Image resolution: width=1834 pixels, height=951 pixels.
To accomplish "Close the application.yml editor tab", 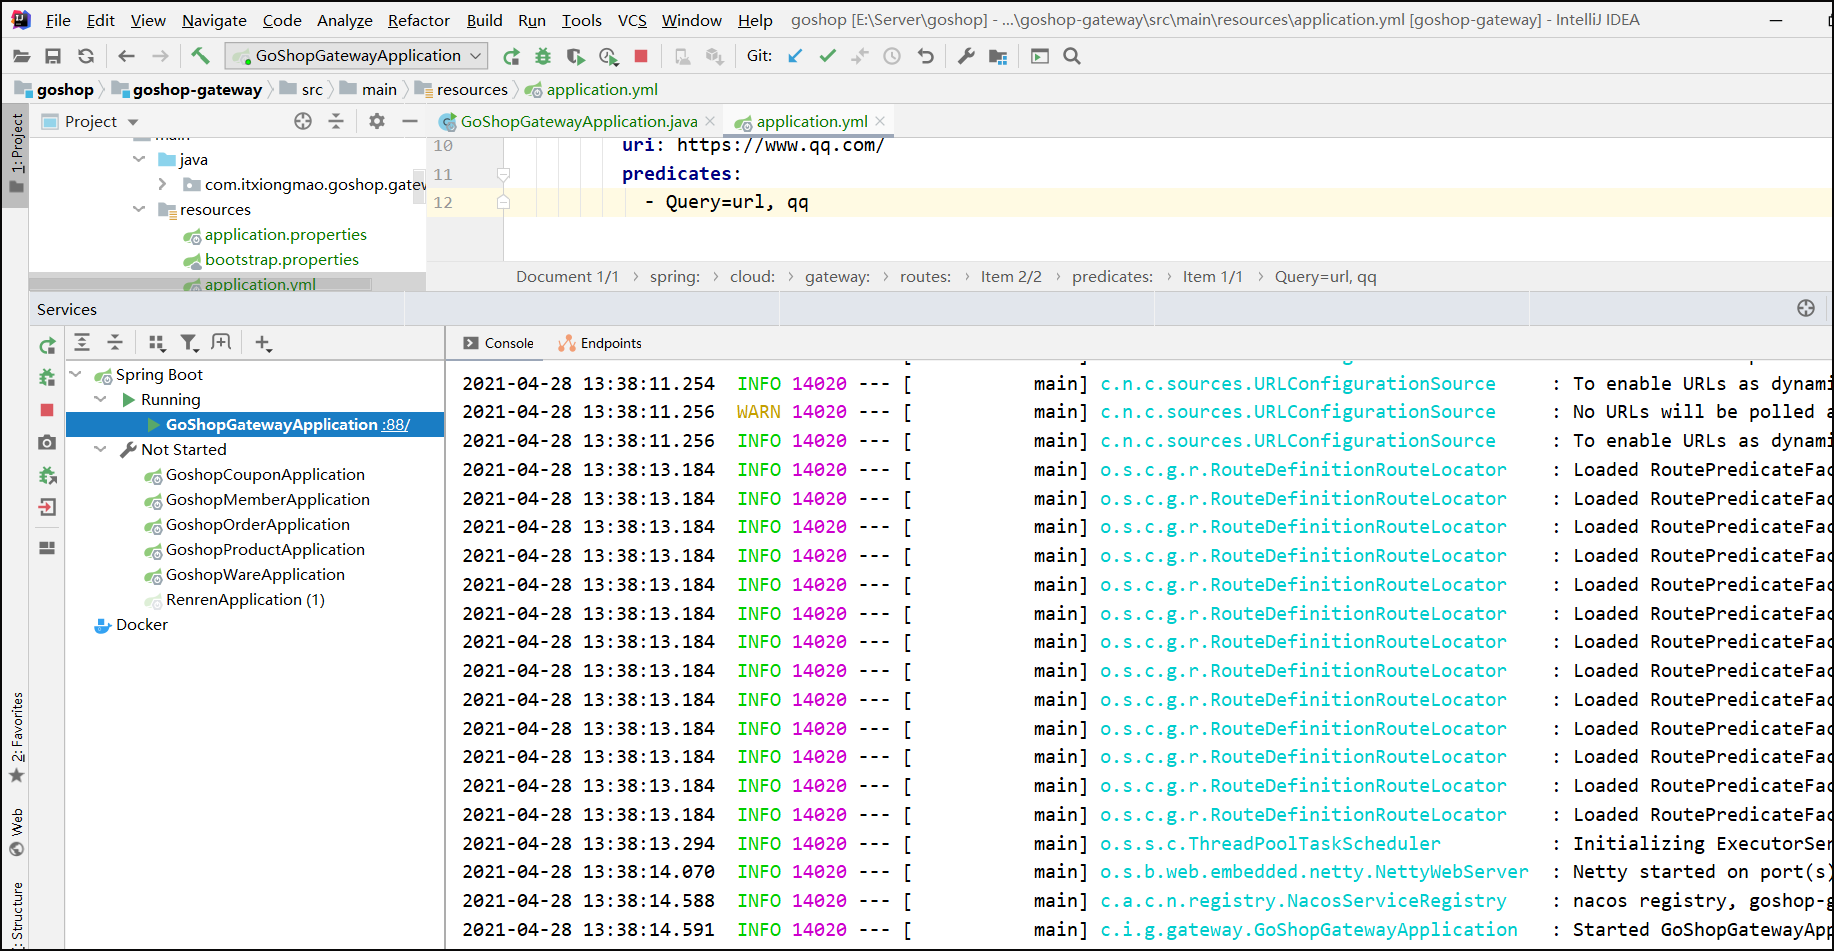I will click(x=880, y=121).
